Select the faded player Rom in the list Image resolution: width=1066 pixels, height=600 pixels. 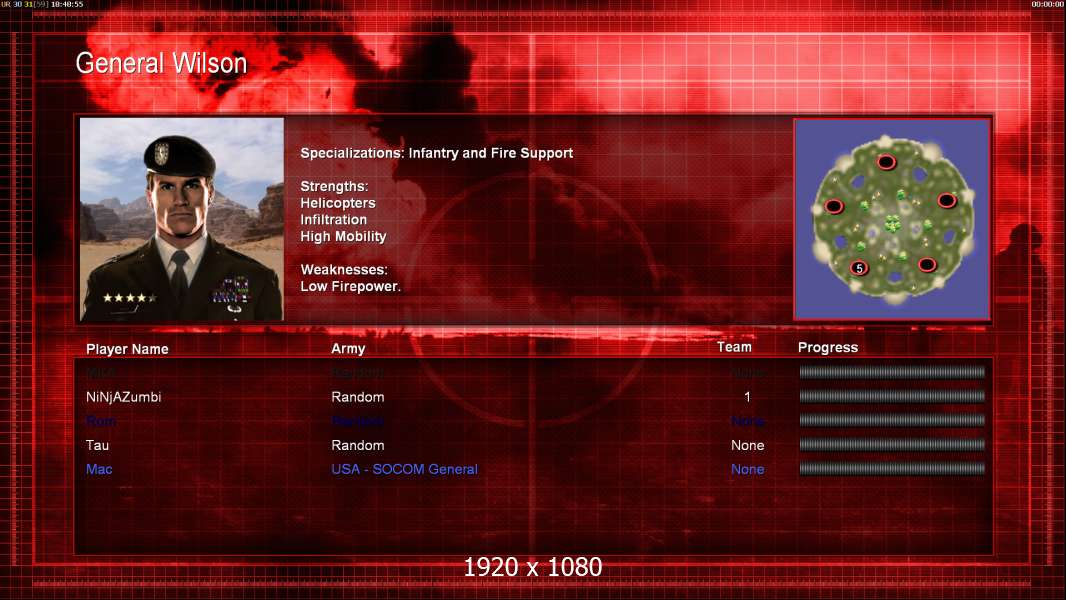point(101,421)
